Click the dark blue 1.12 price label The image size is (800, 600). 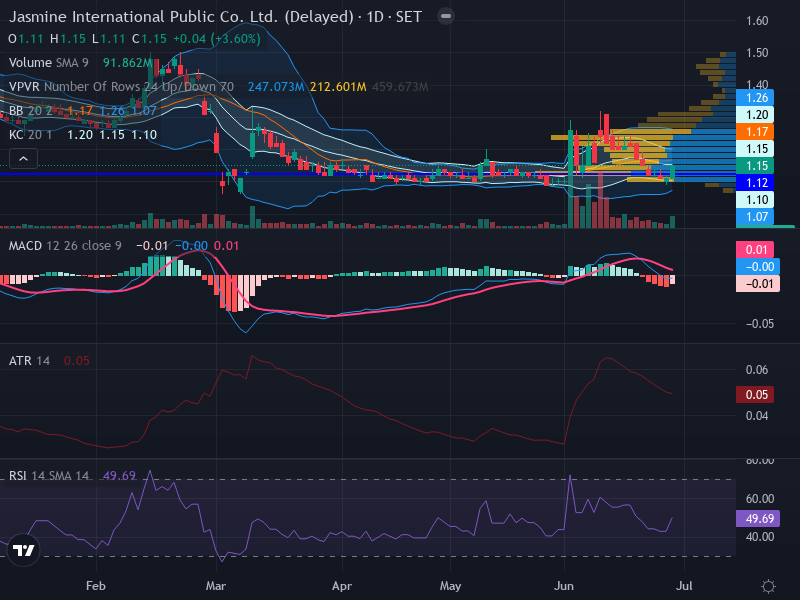click(755, 183)
